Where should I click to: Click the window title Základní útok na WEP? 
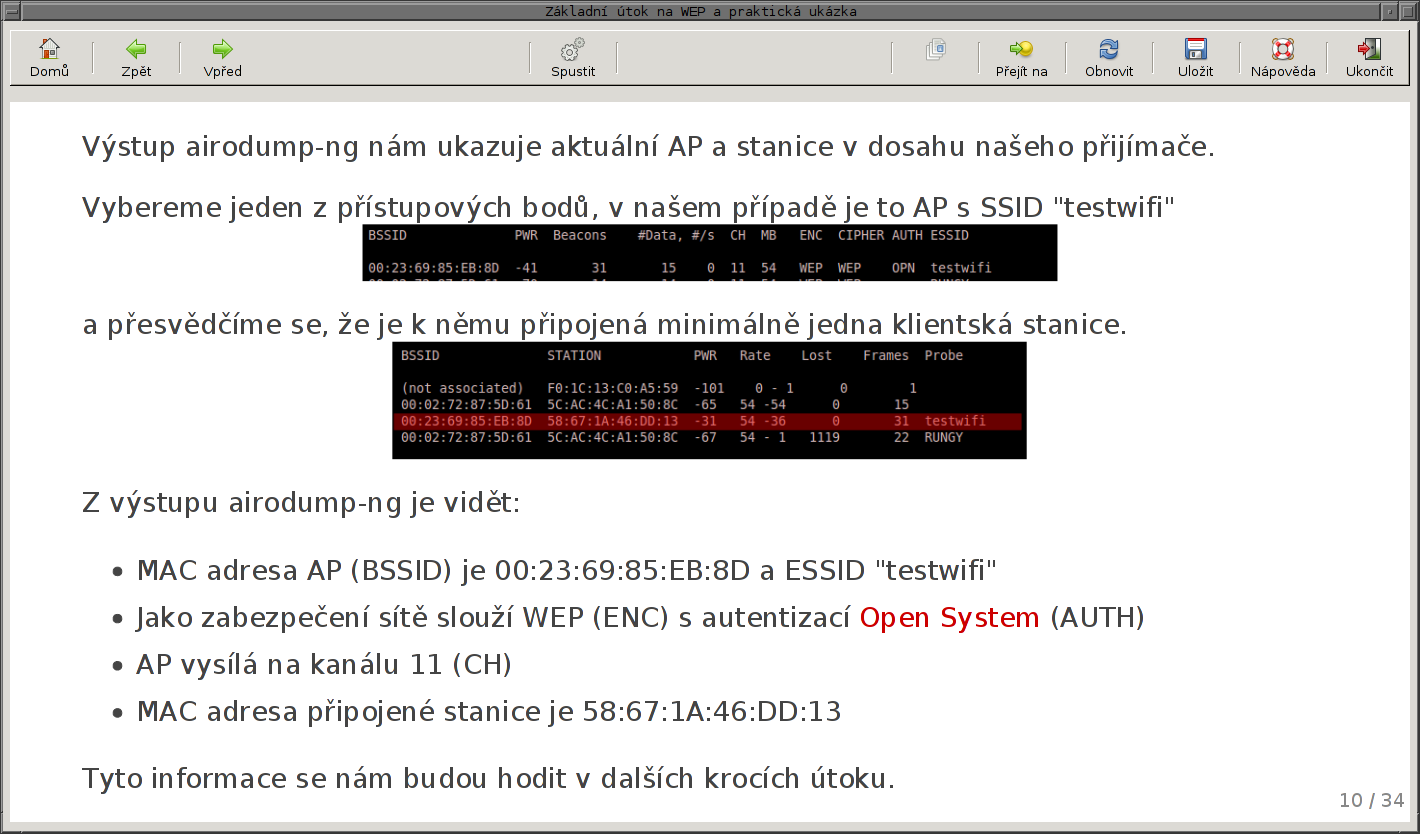pyautogui.click(x=700, y=11)
